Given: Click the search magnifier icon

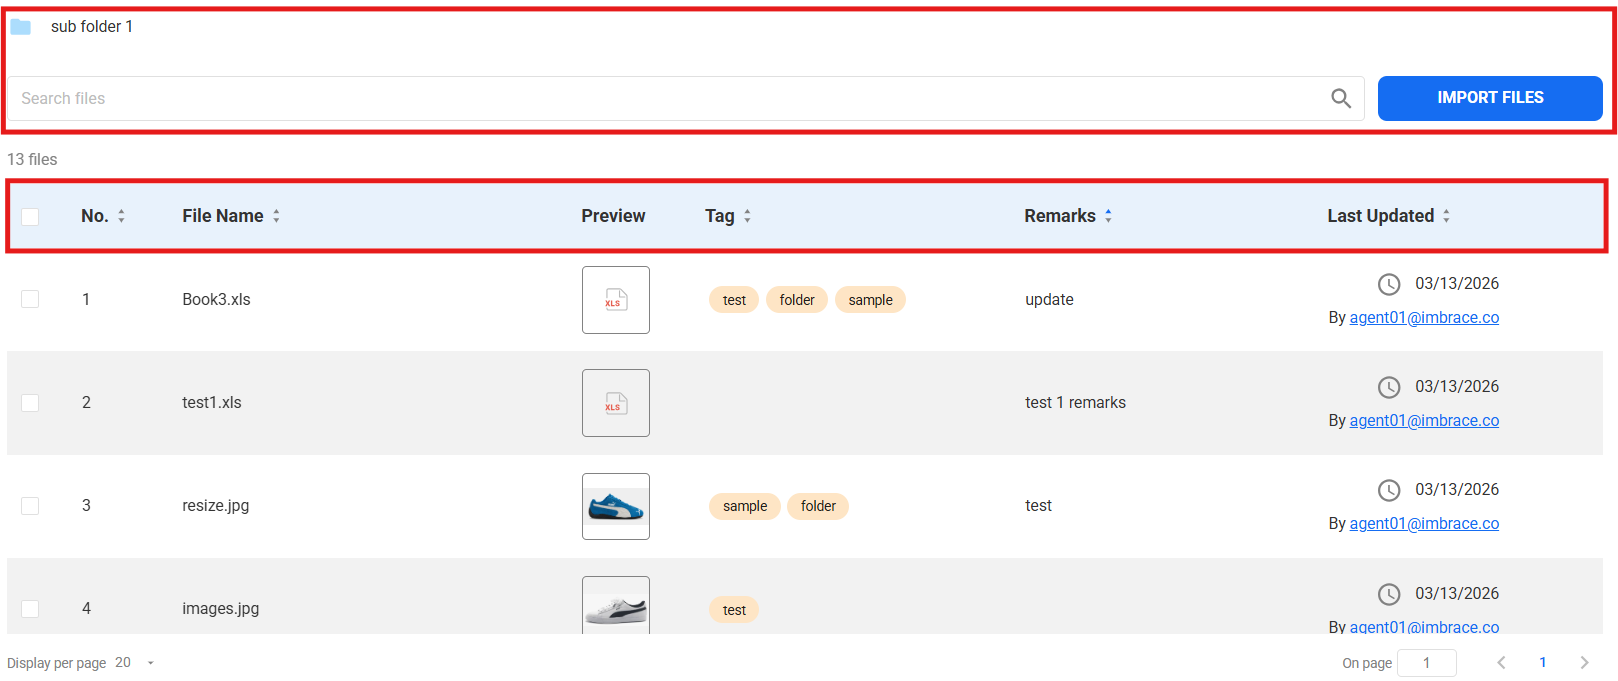Looking at the screenshot, I should (x=1341, y=98).
